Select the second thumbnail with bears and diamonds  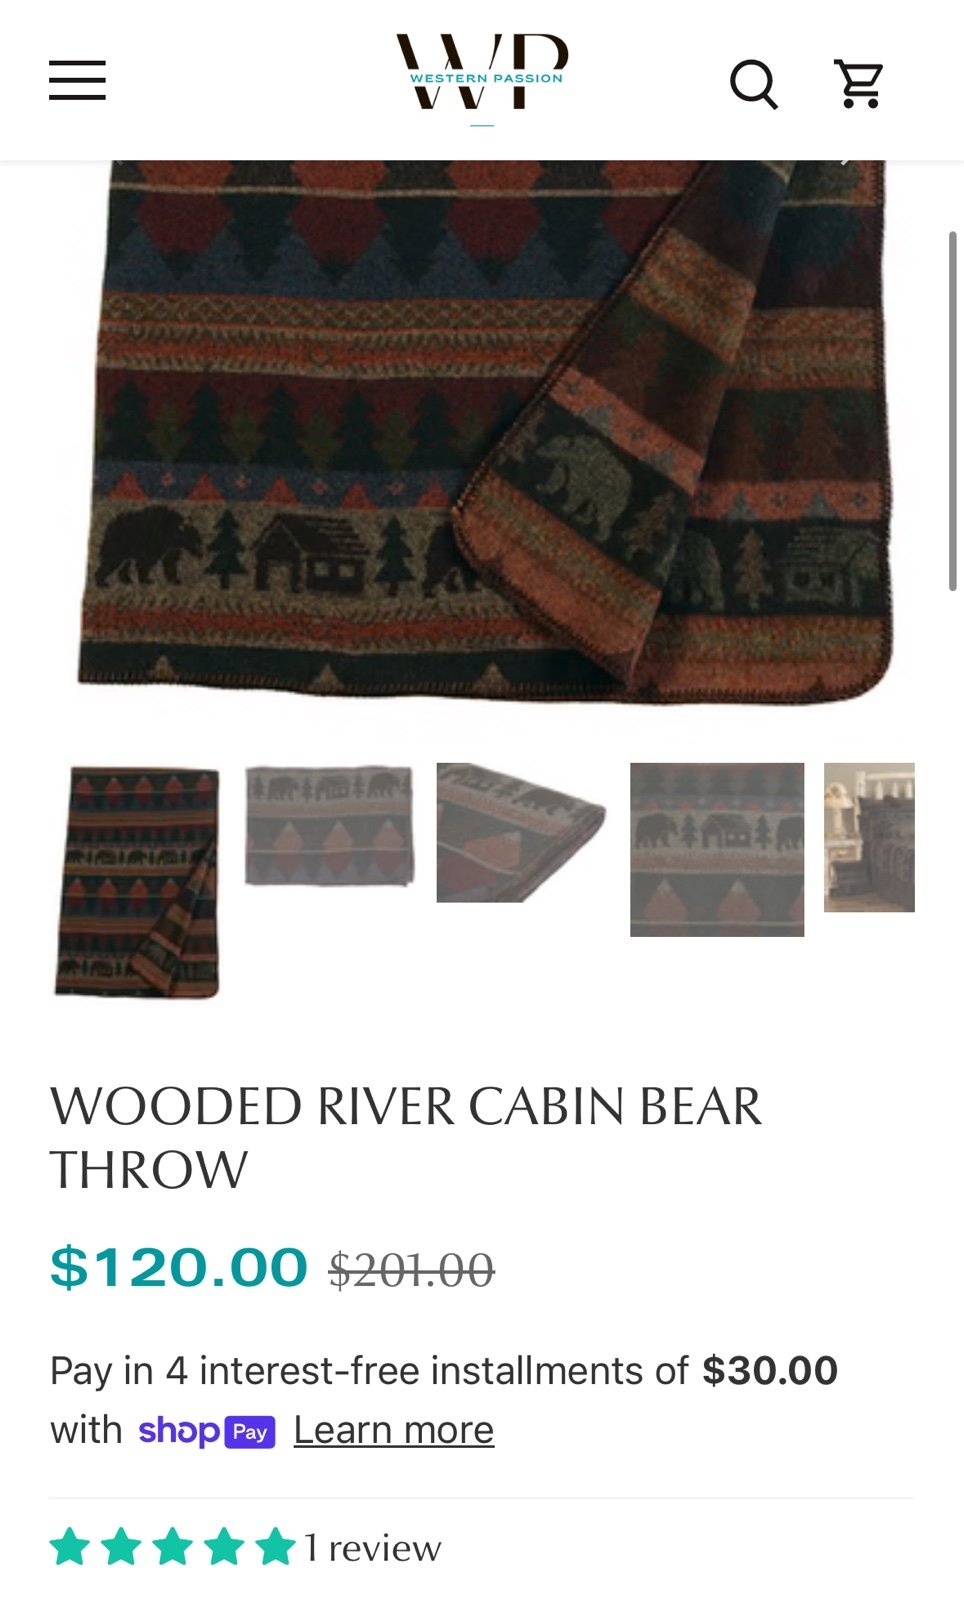pos(329,826)
